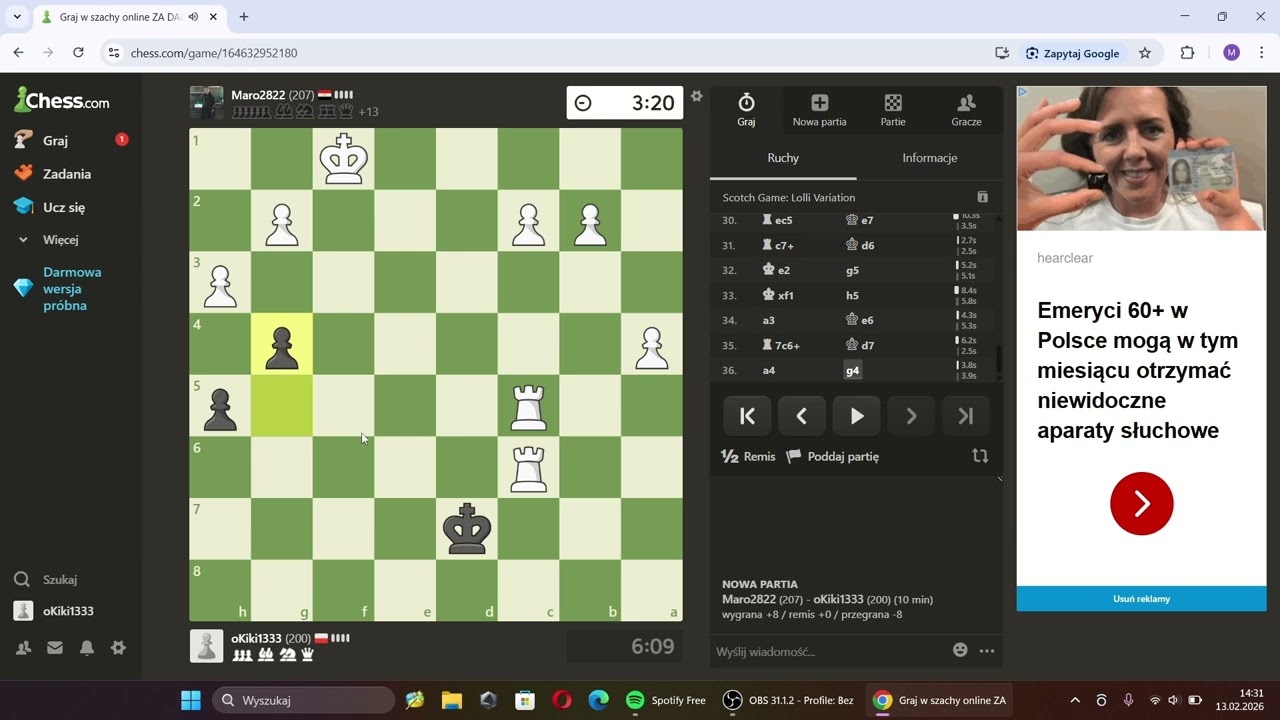Open oKiki1333 profile in sidebar
The image size is (1280, 720).
68,611
